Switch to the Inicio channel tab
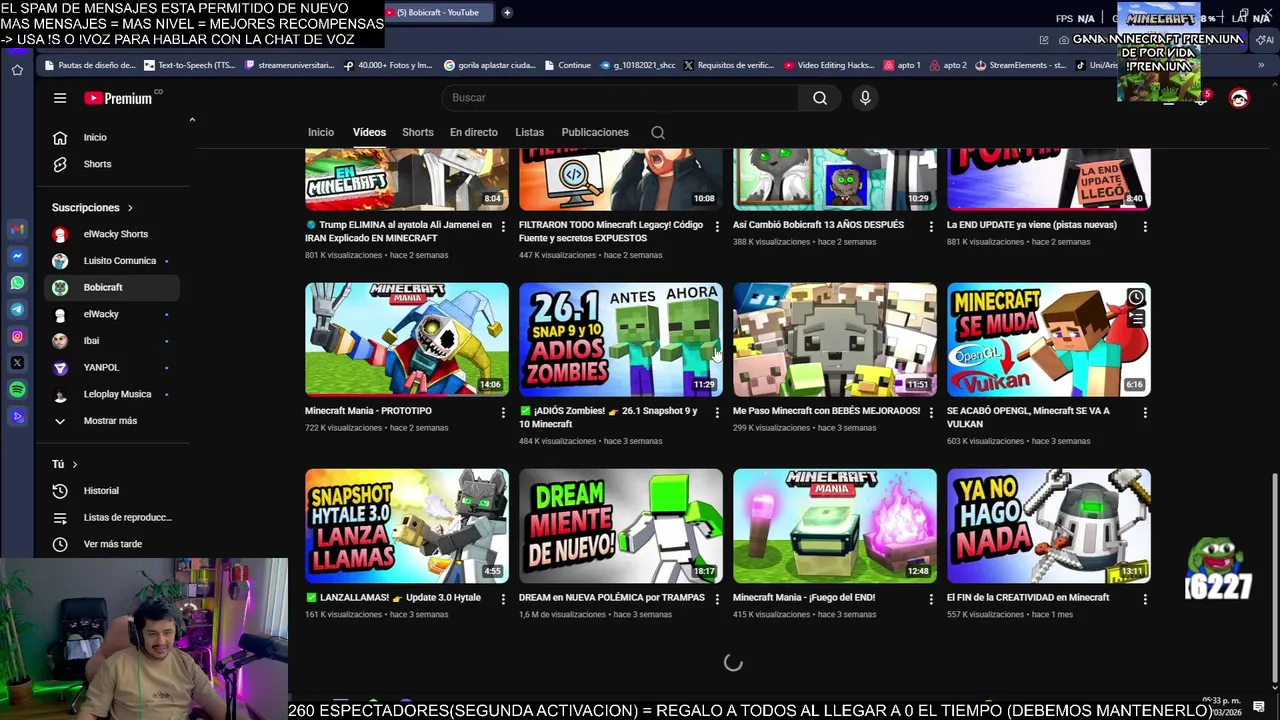 (321, 132)
